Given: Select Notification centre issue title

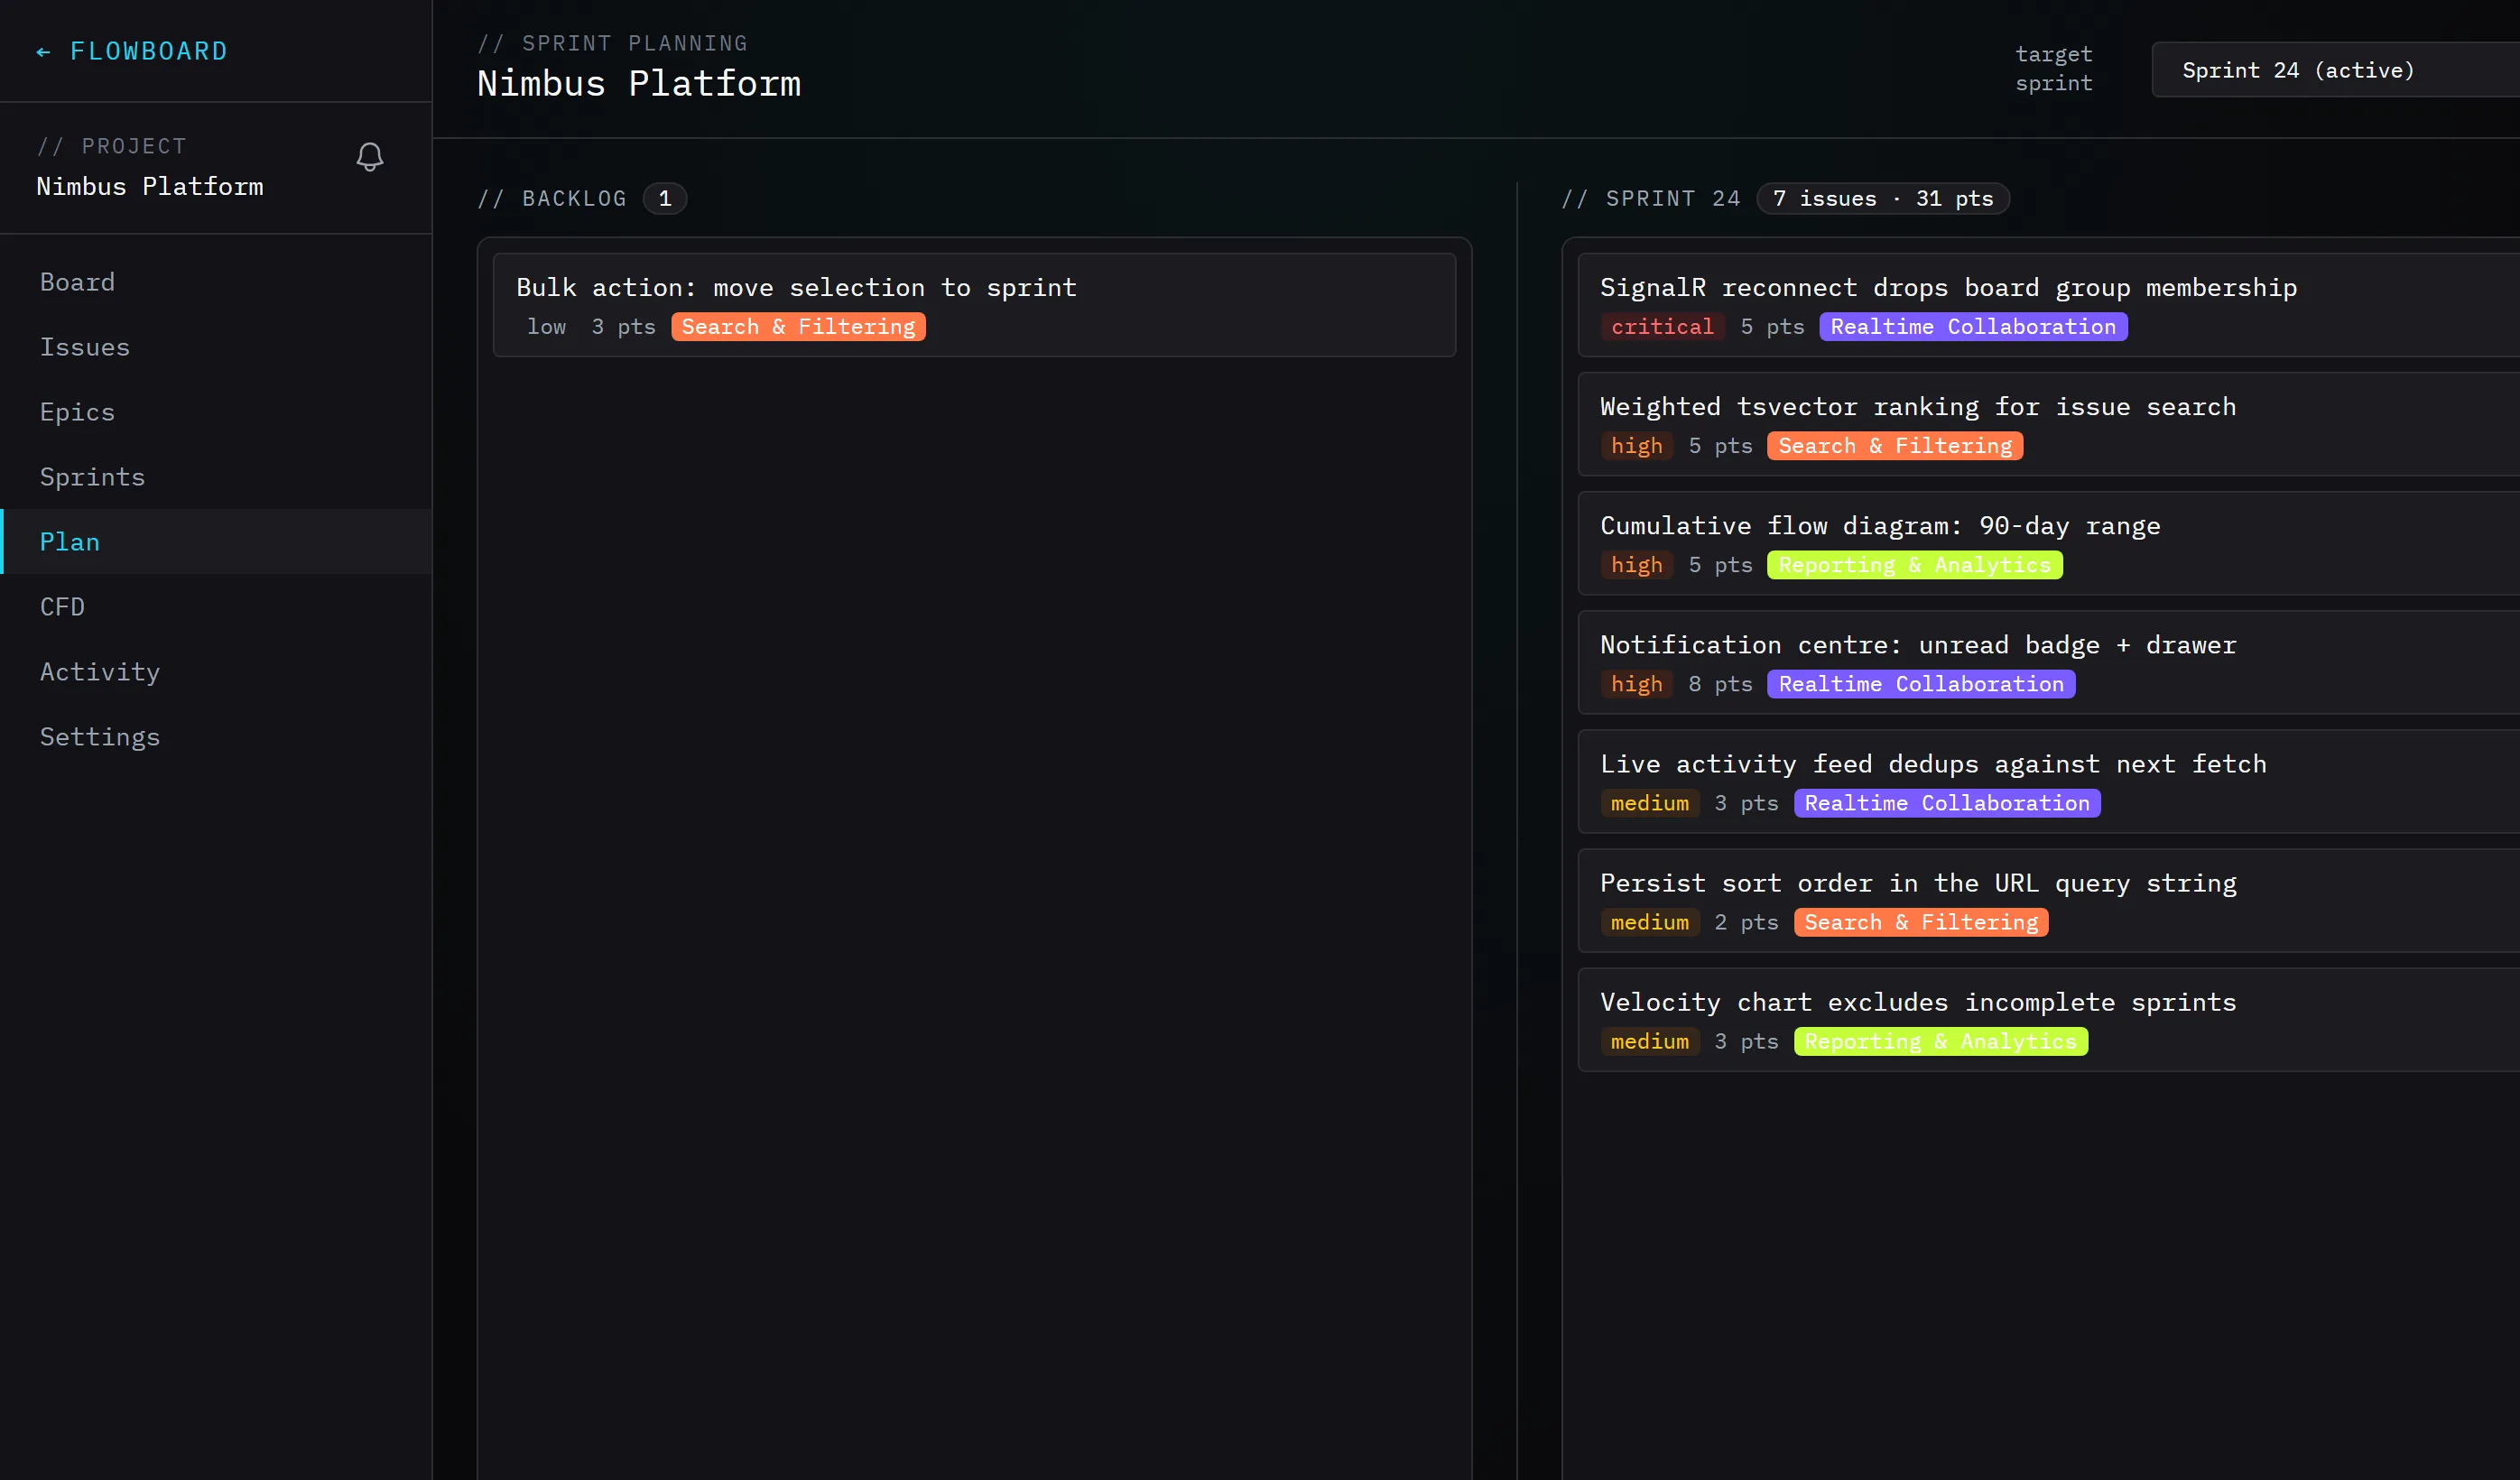Looking at the screenshot, I should click(1918, 645).
